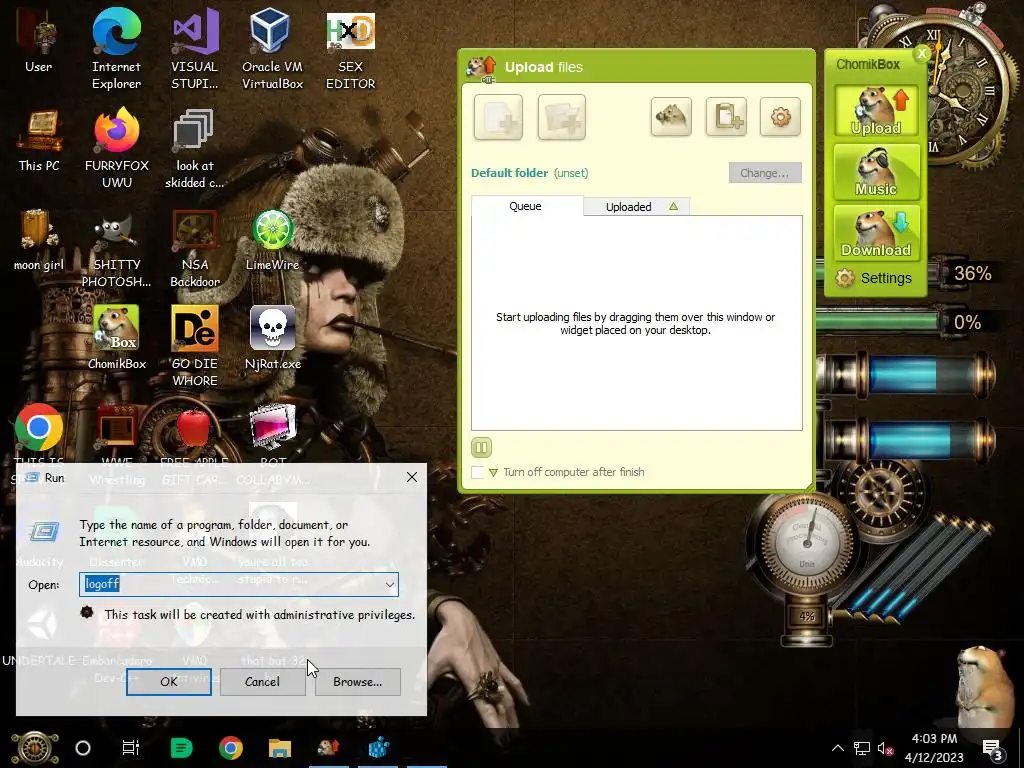Select the moon girl desktop icon
Viewport: 1024px width, 768px height.
click(x=39, y=240)
